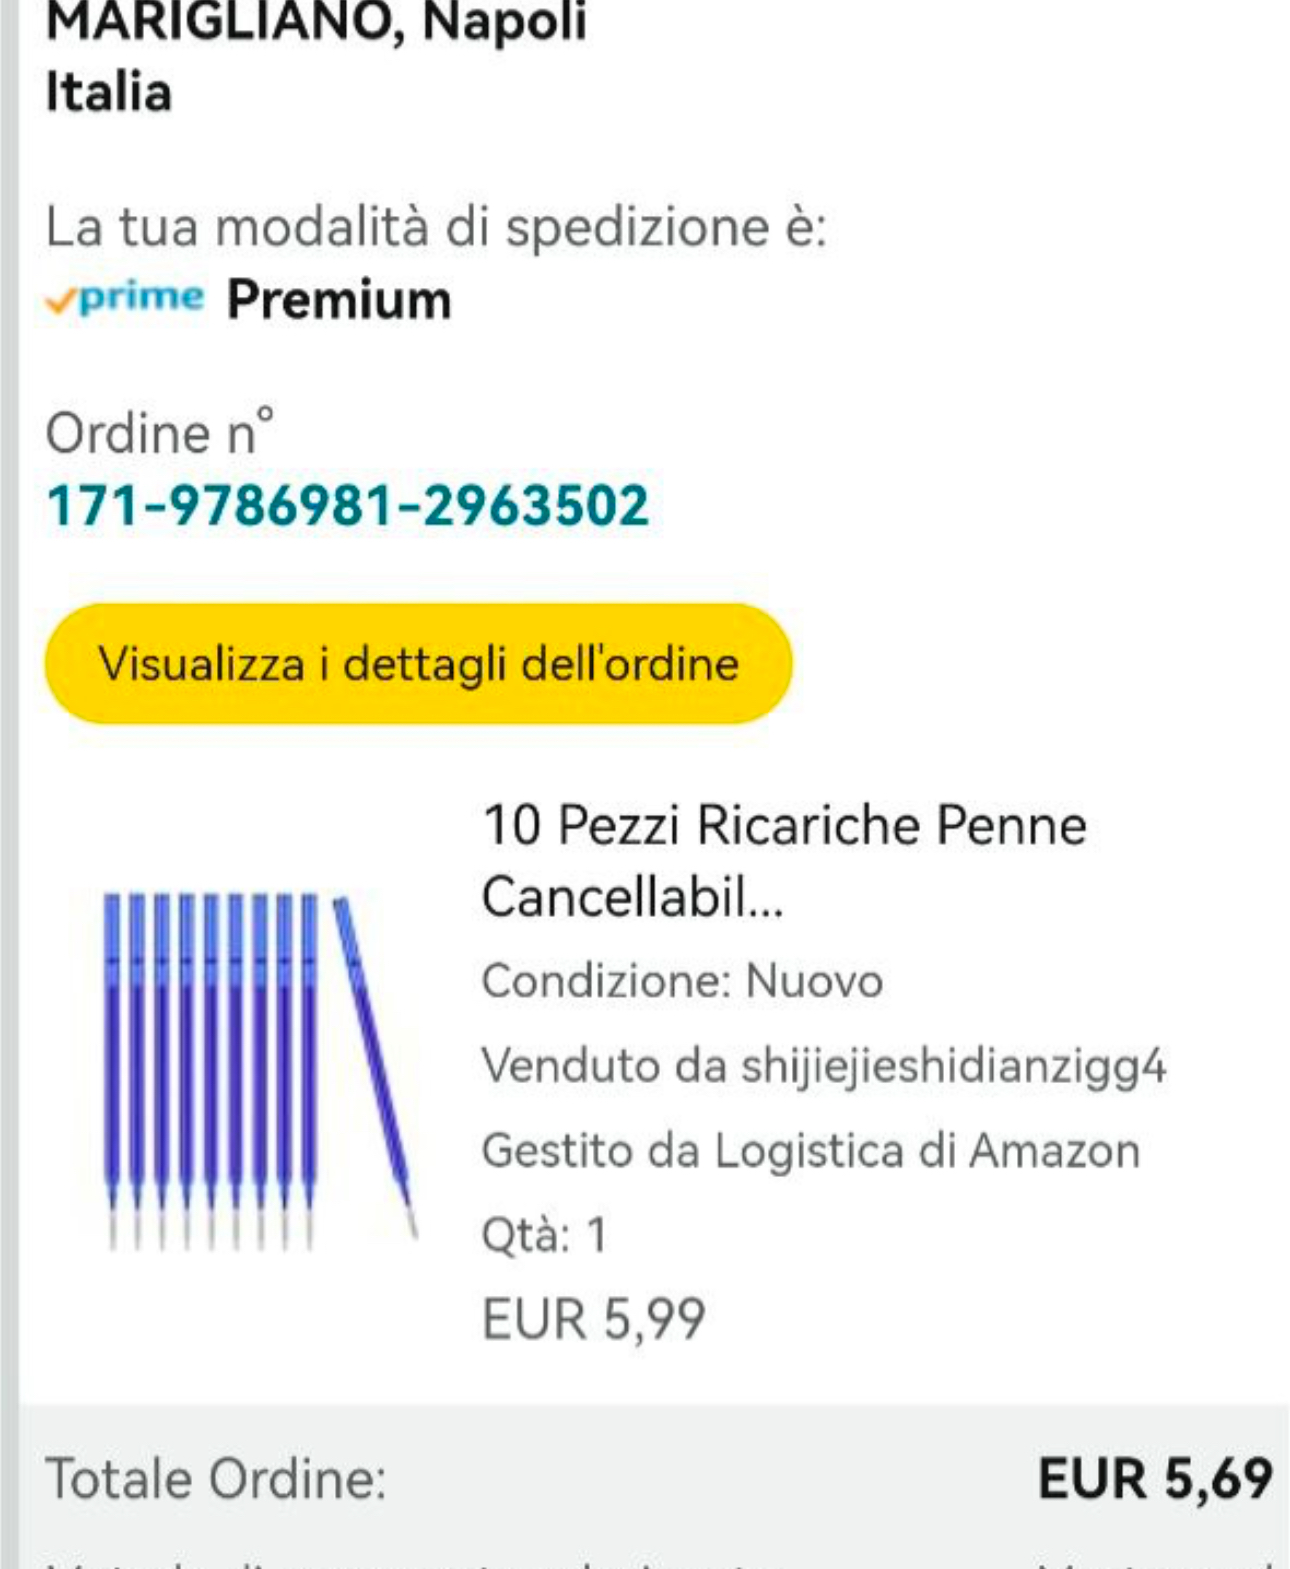
Task: Click the Qtà: 1 quantity text
Action: point(544,1234)
